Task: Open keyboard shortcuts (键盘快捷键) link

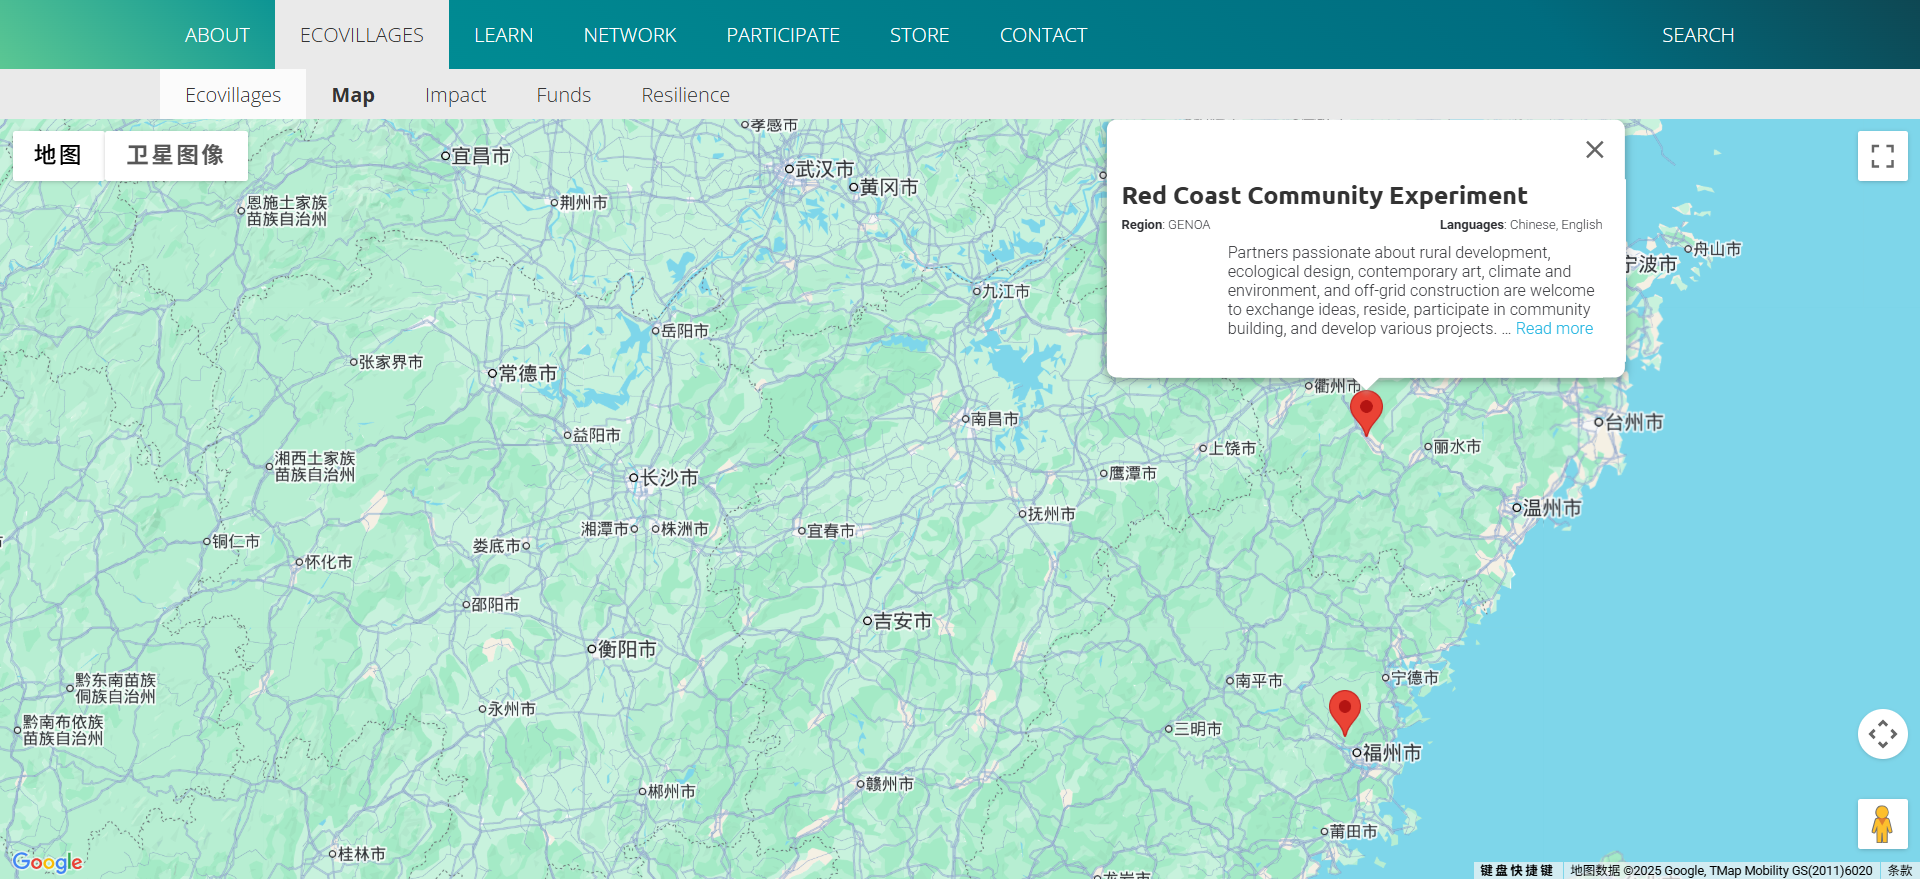Action: pyautogui.click(x=1516, y=871)
